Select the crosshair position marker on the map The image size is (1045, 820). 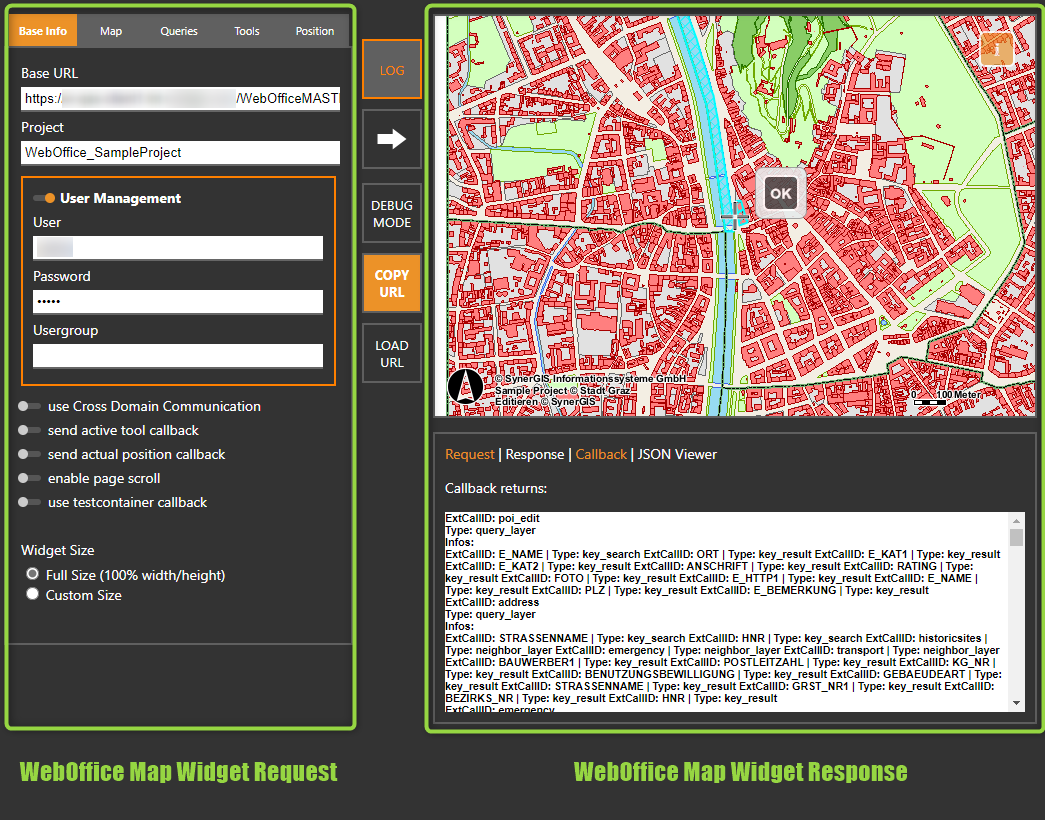735,216
